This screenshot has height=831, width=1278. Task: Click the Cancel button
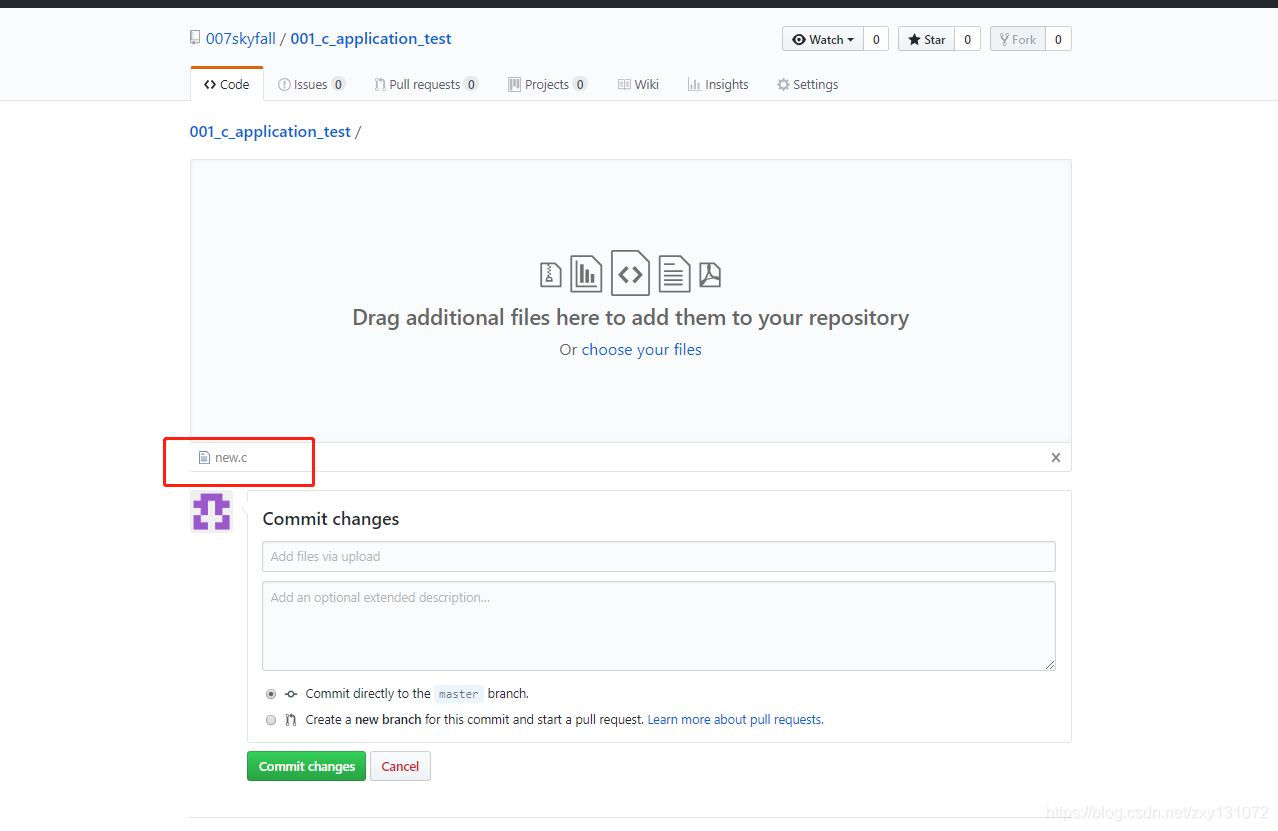[400, 766]
